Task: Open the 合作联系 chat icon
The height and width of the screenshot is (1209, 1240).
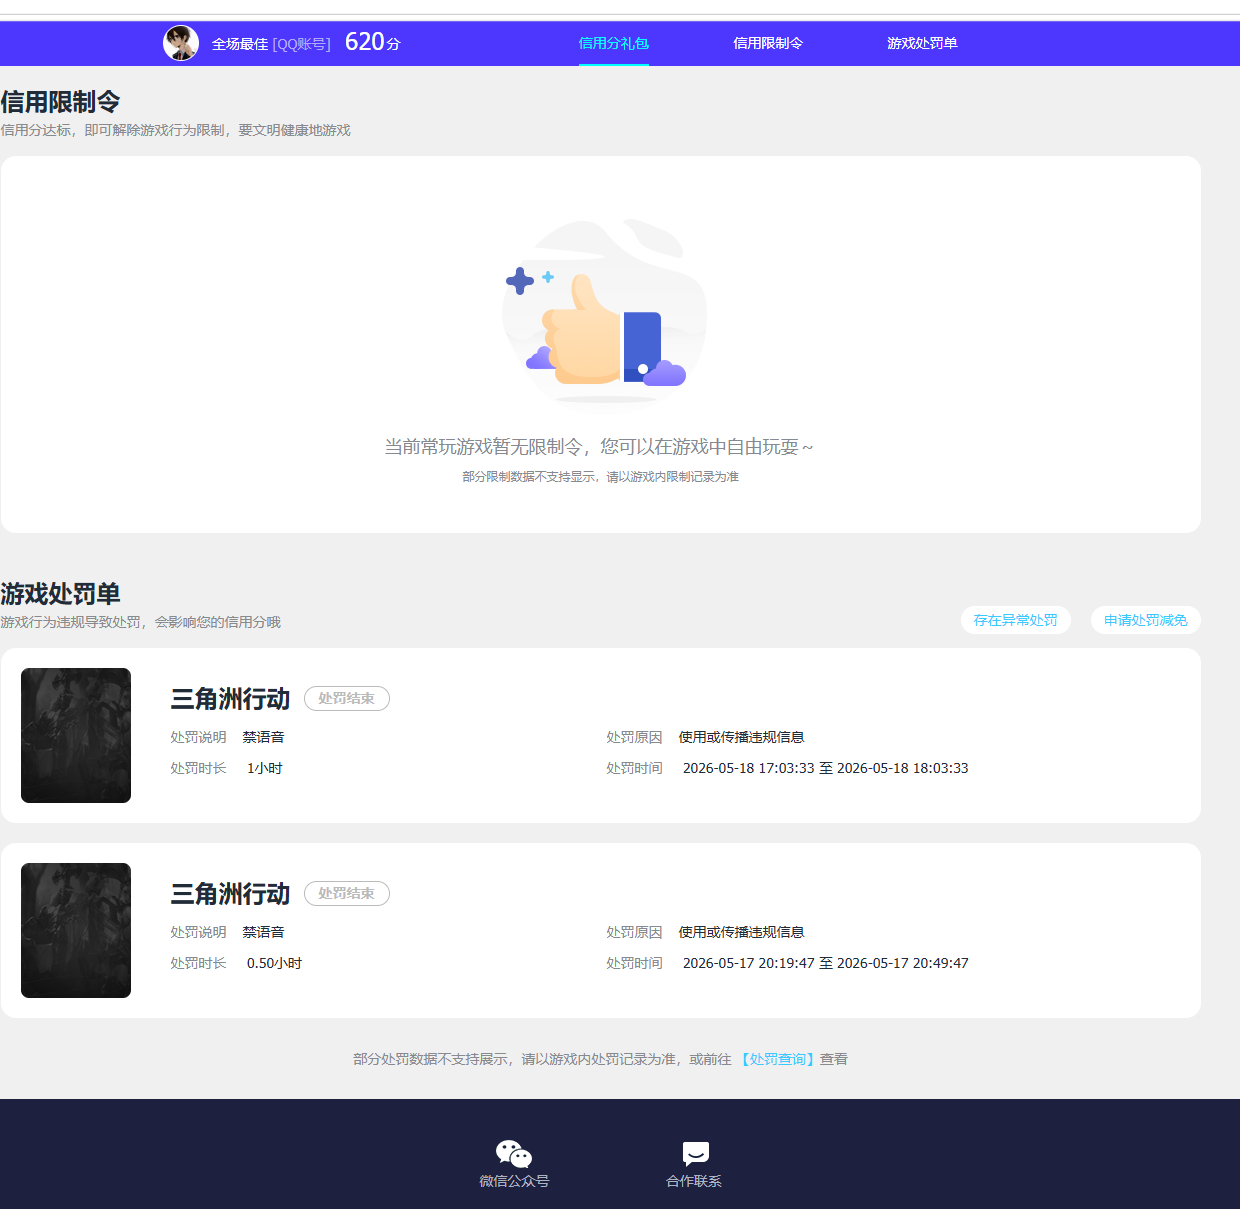Action: click(695, 1154)
